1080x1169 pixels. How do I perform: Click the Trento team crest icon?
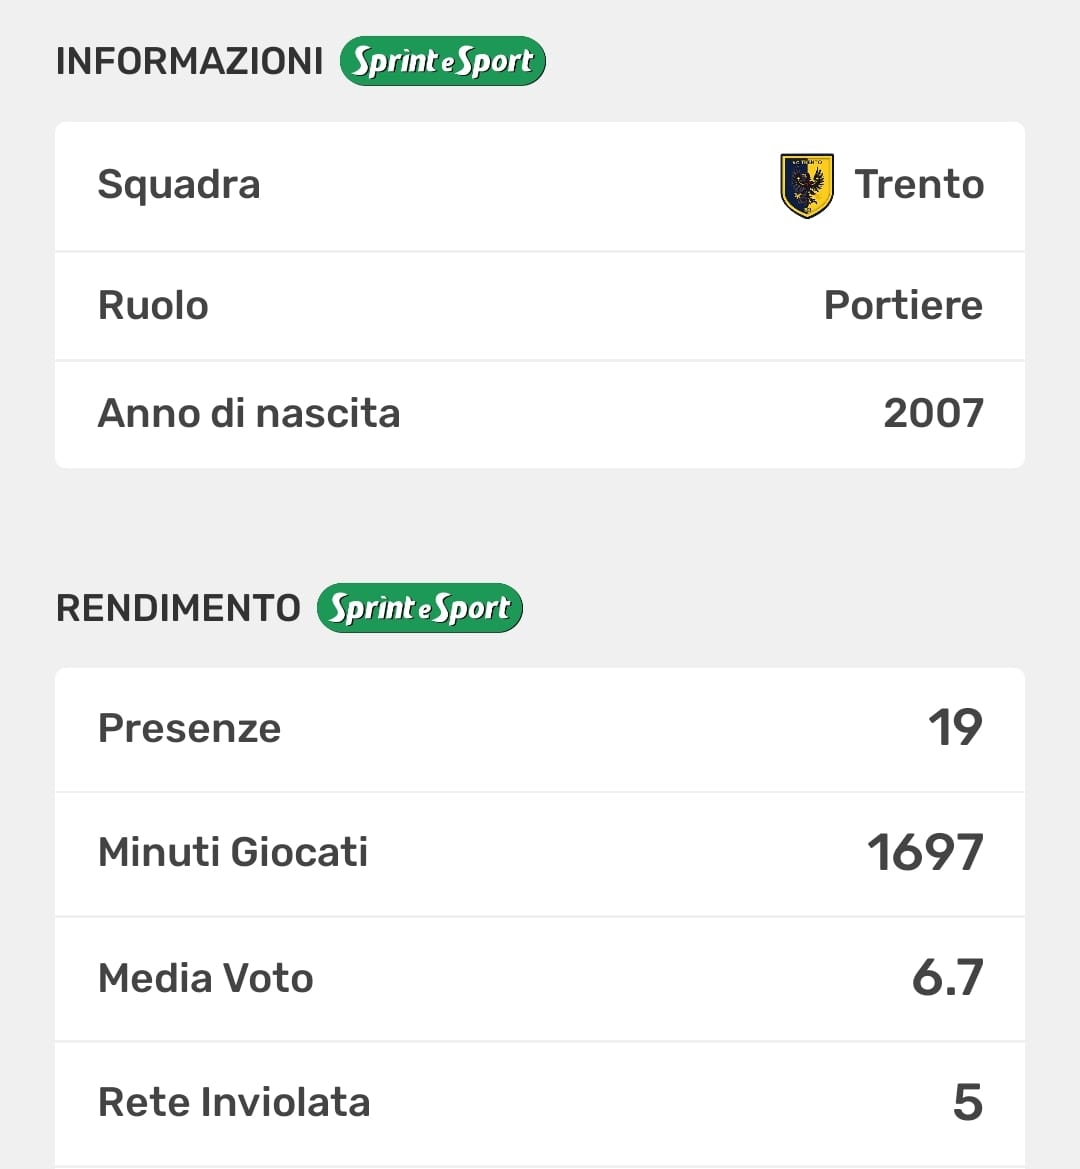tap(806, 185)
